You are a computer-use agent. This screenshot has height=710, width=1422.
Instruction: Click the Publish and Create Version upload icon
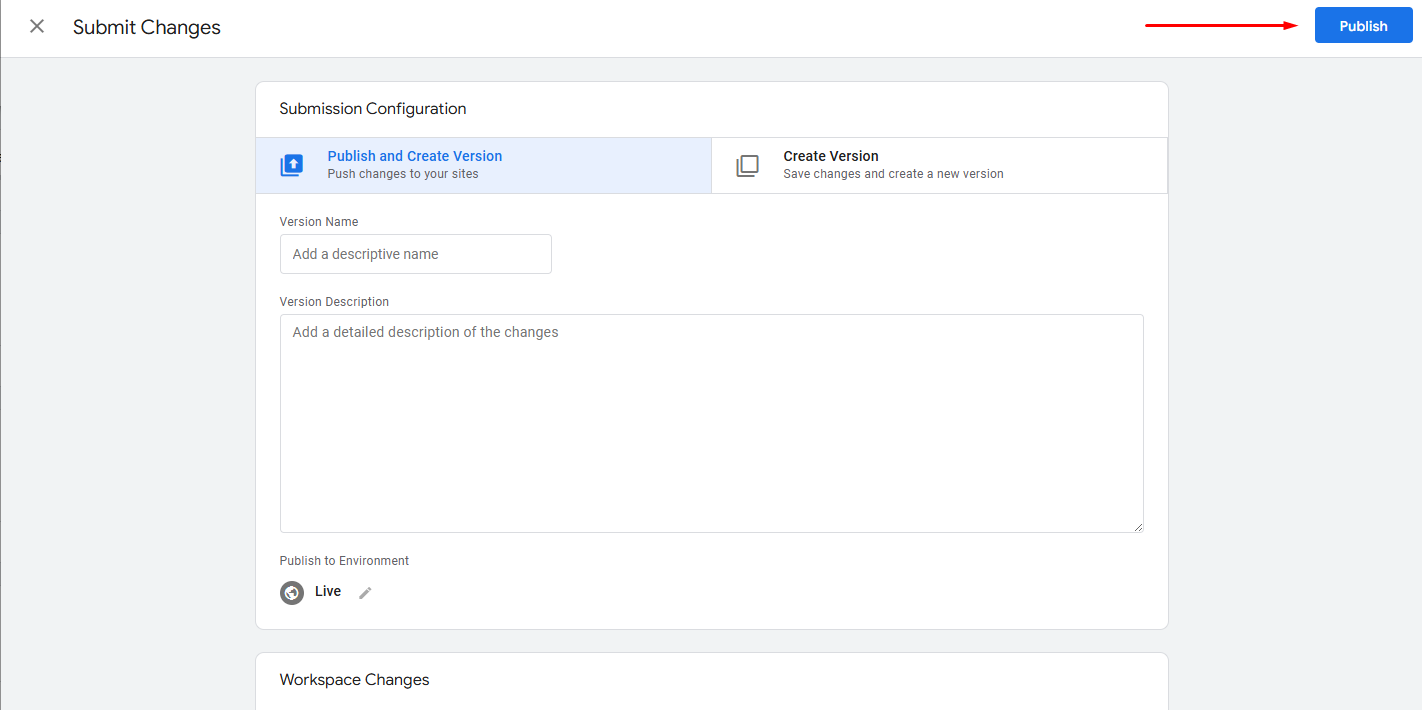coord(291,166)
